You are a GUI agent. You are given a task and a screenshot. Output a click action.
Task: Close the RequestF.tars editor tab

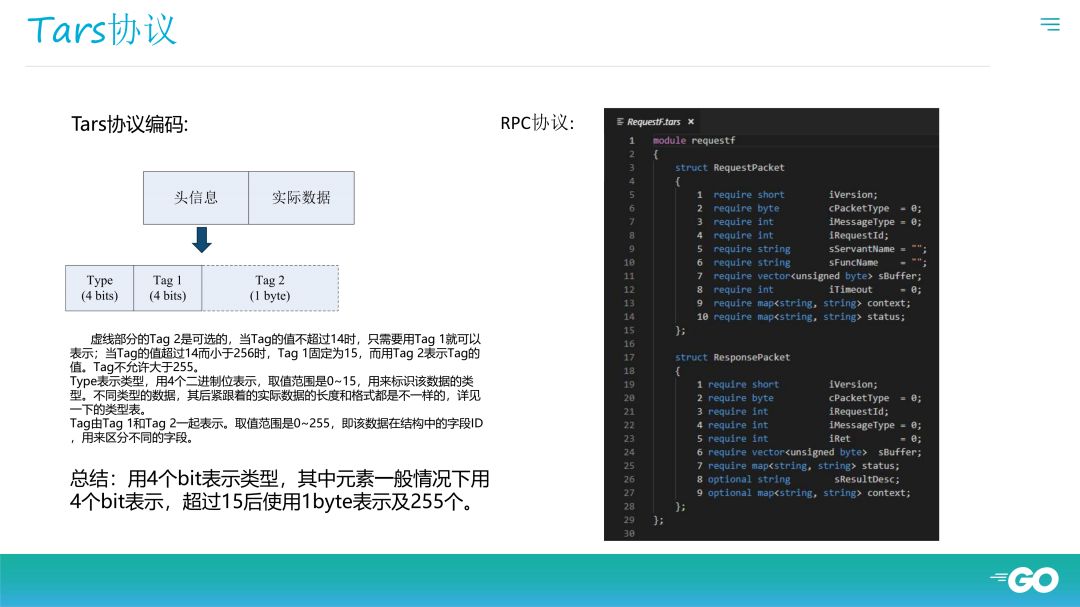point(691,122)
